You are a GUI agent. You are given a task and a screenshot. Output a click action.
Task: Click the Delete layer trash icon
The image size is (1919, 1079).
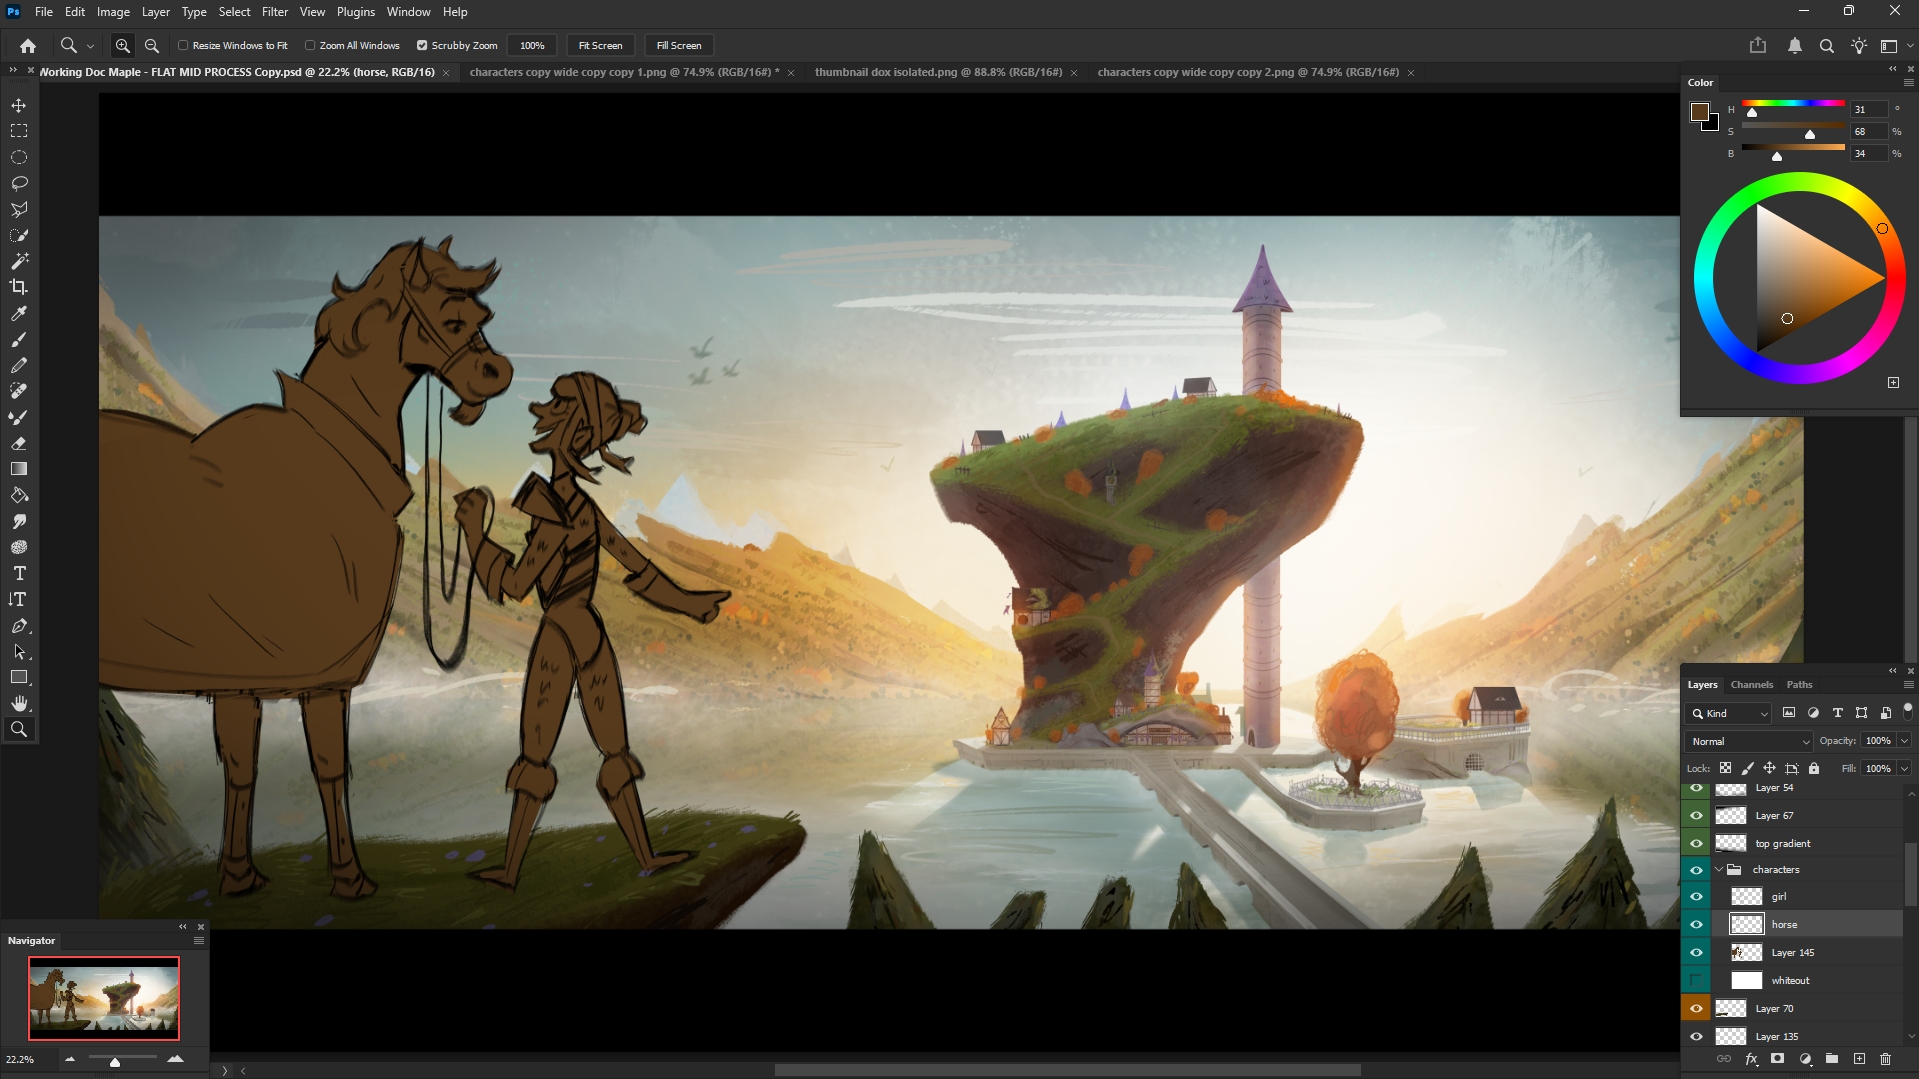(x=1886, y=1059)
